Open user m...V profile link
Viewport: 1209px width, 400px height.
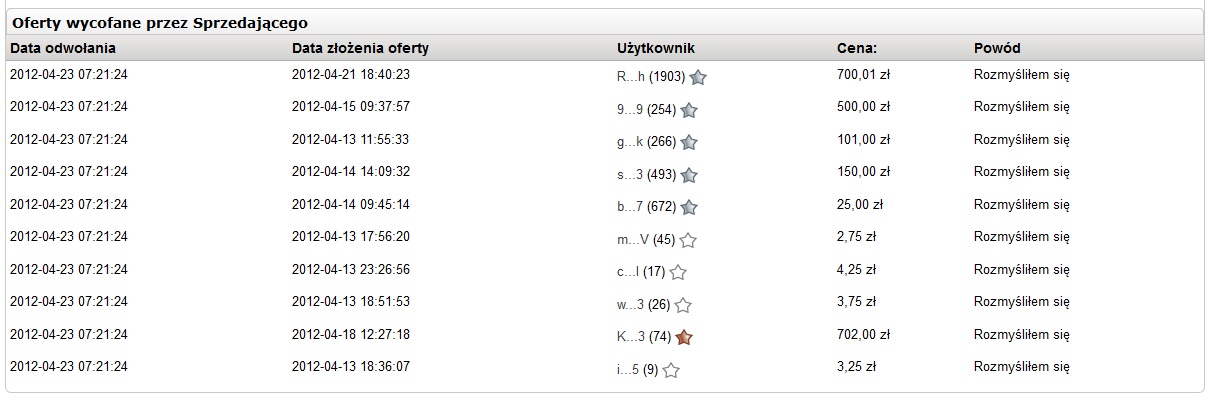coord(633,238)
